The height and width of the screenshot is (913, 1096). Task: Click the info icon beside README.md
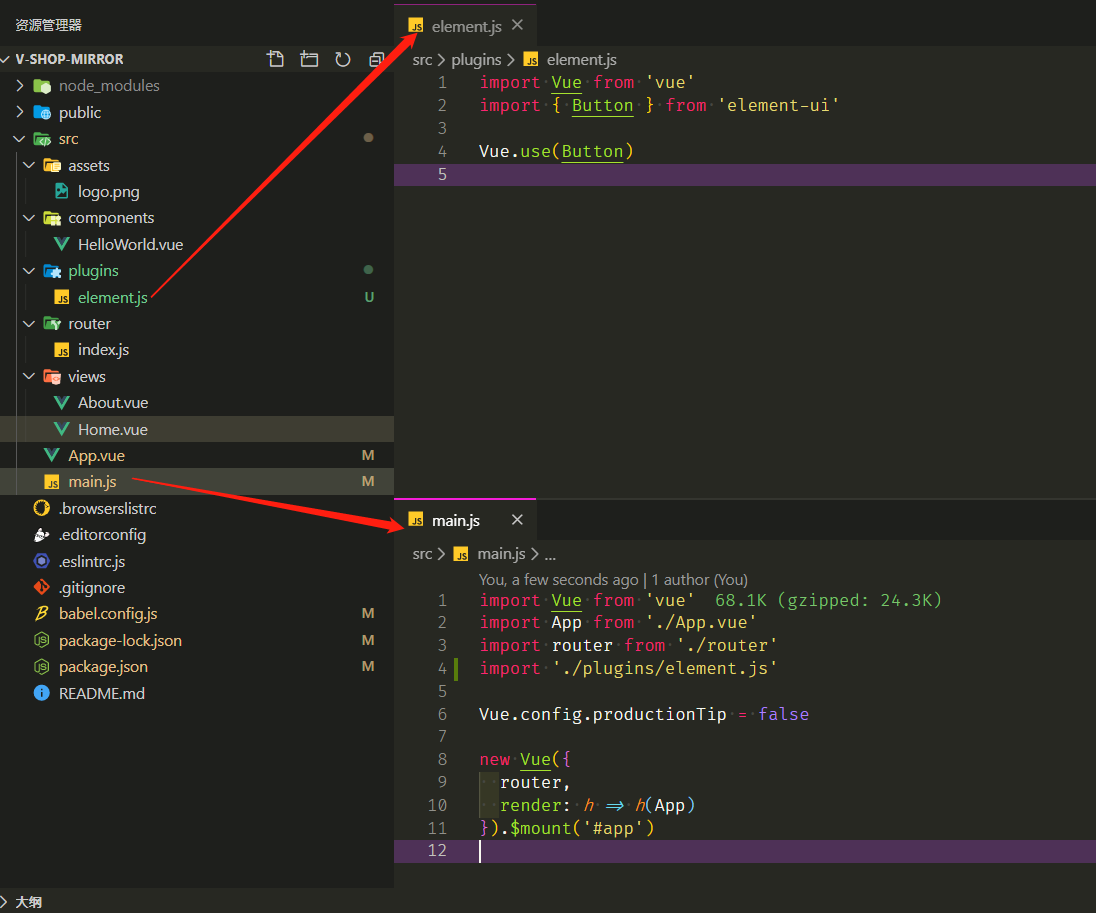(42, 693)
